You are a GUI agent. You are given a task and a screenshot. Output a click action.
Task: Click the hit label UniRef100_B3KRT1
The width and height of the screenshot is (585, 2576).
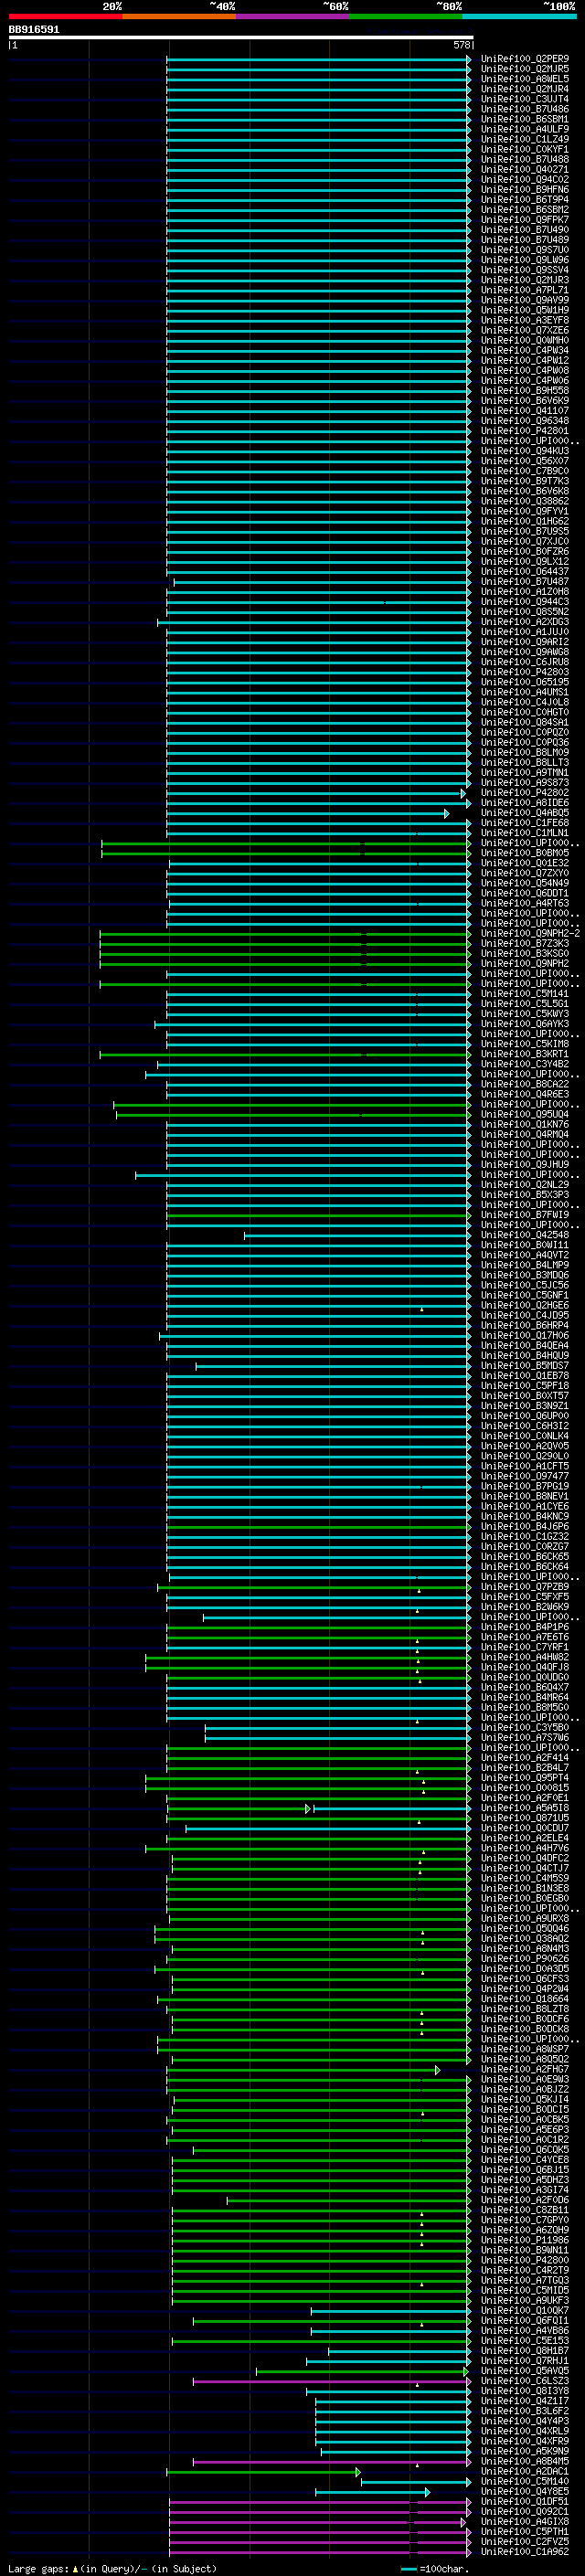(525, 1054)
